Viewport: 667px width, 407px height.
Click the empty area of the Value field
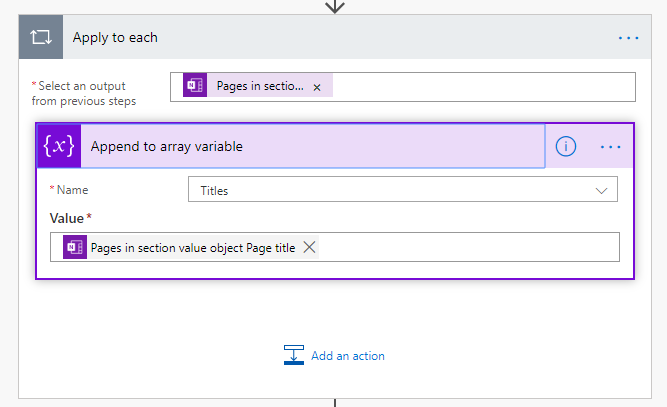[470, 247]
